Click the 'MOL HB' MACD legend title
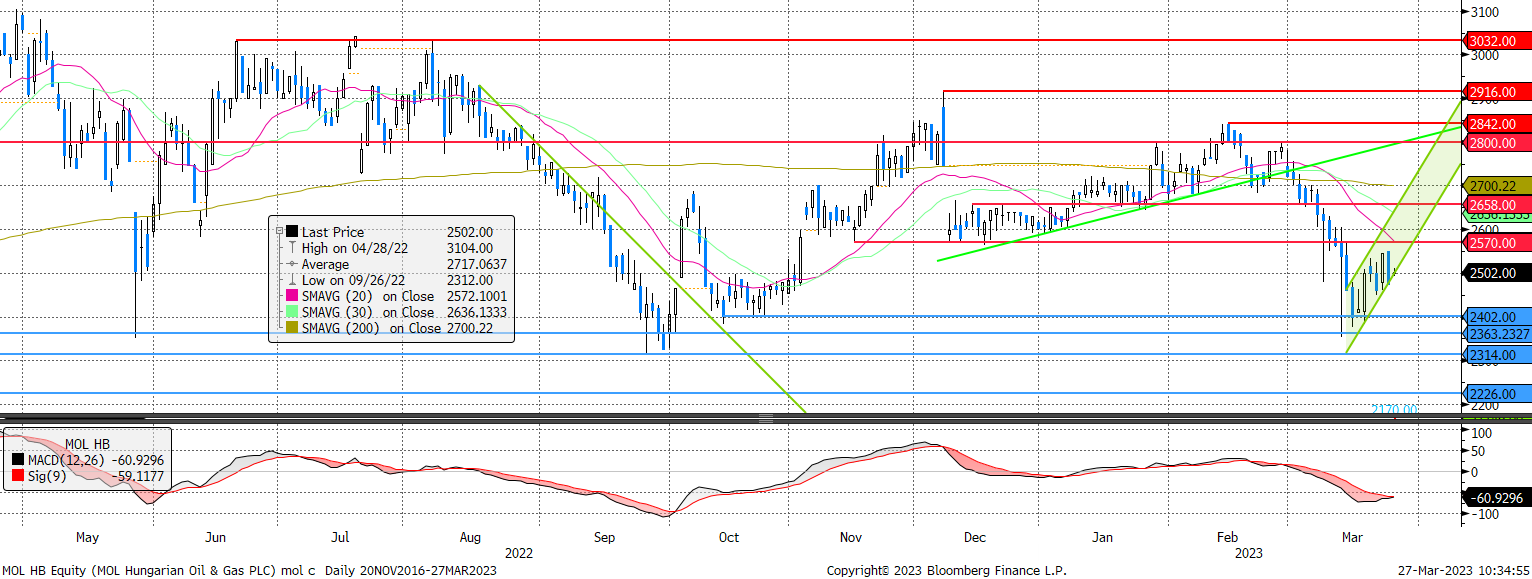 pyautogui.click(x=89, y=443)
